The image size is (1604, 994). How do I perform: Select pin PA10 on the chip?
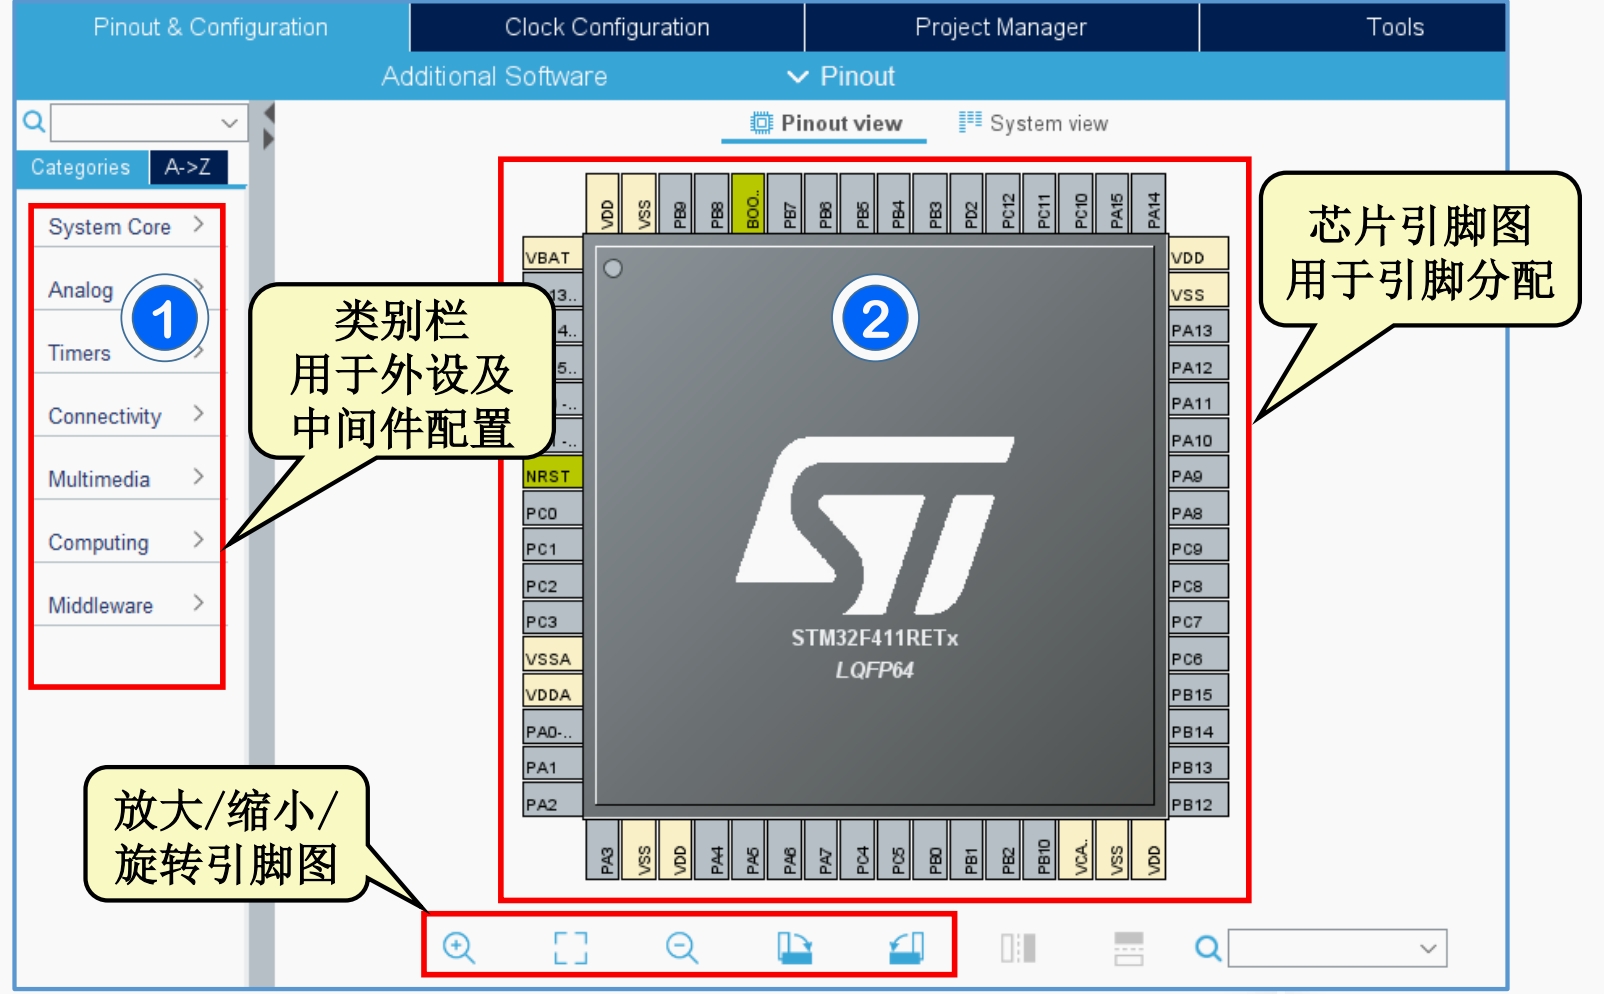(x=1198, y=440)
